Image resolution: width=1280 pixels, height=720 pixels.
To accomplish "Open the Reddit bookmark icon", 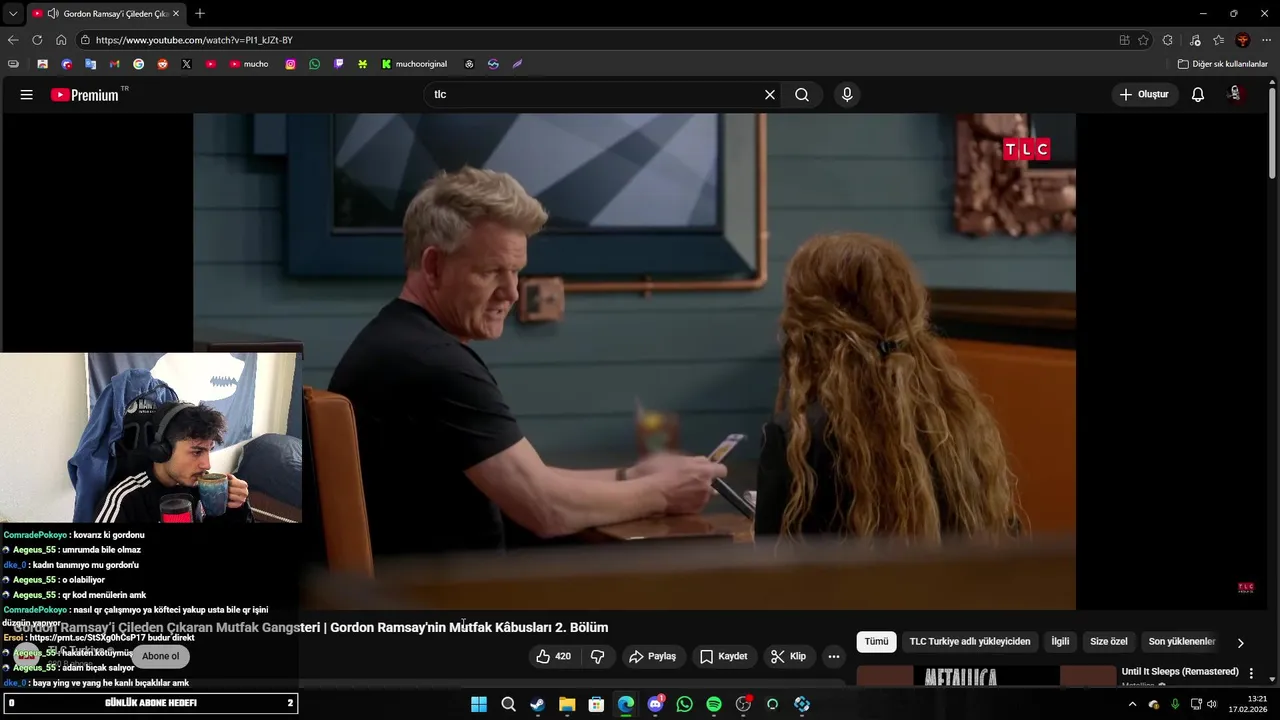I will tap(162, 64).
